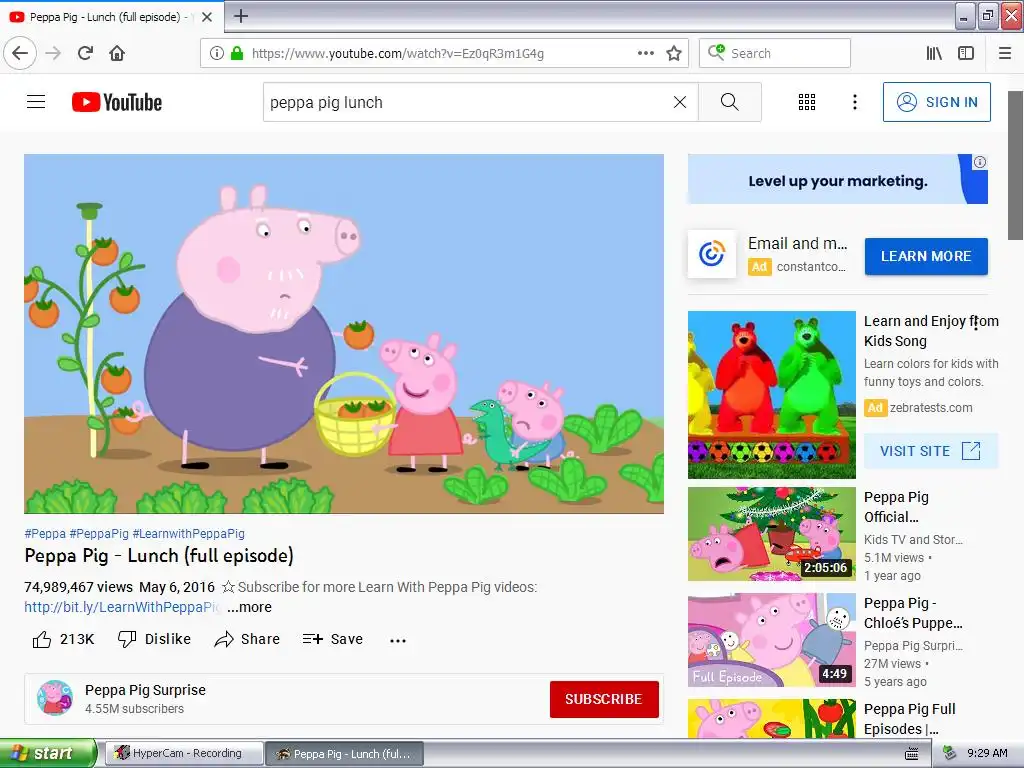
Task: Click the page vertical scrollbar thumb
Action: click(1016, 165)
